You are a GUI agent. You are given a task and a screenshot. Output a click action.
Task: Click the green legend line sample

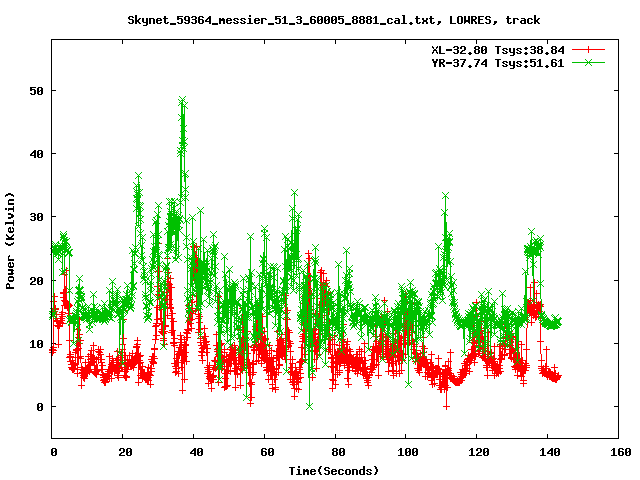(588, 62)
